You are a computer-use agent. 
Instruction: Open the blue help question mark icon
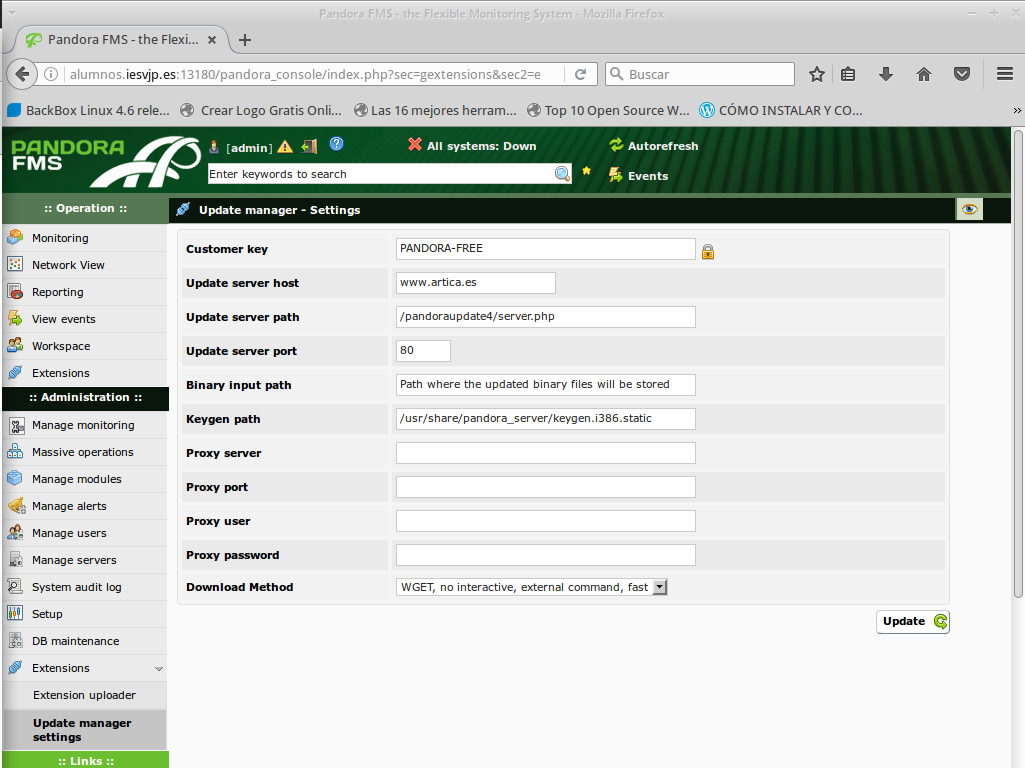click(336, 144)
